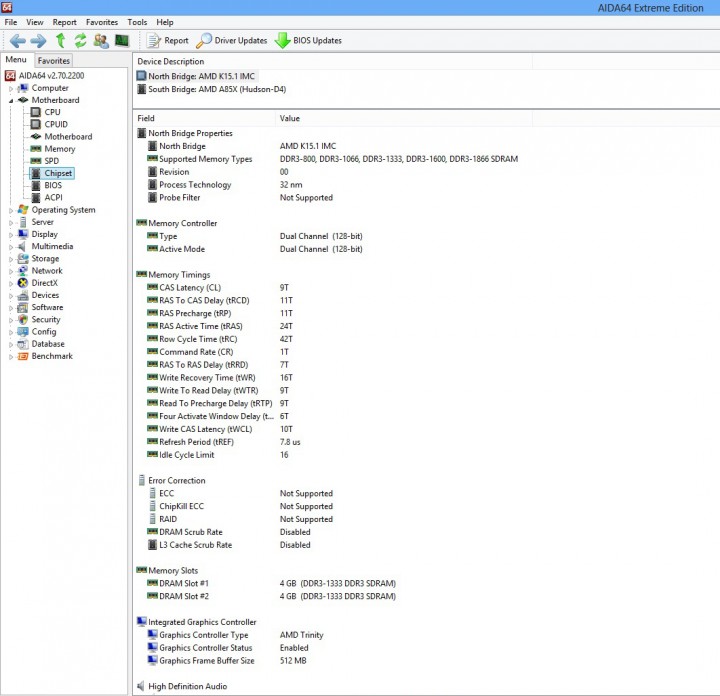
Task: Open the File menu
Action: pyautogui.click(x=11, y=22)
